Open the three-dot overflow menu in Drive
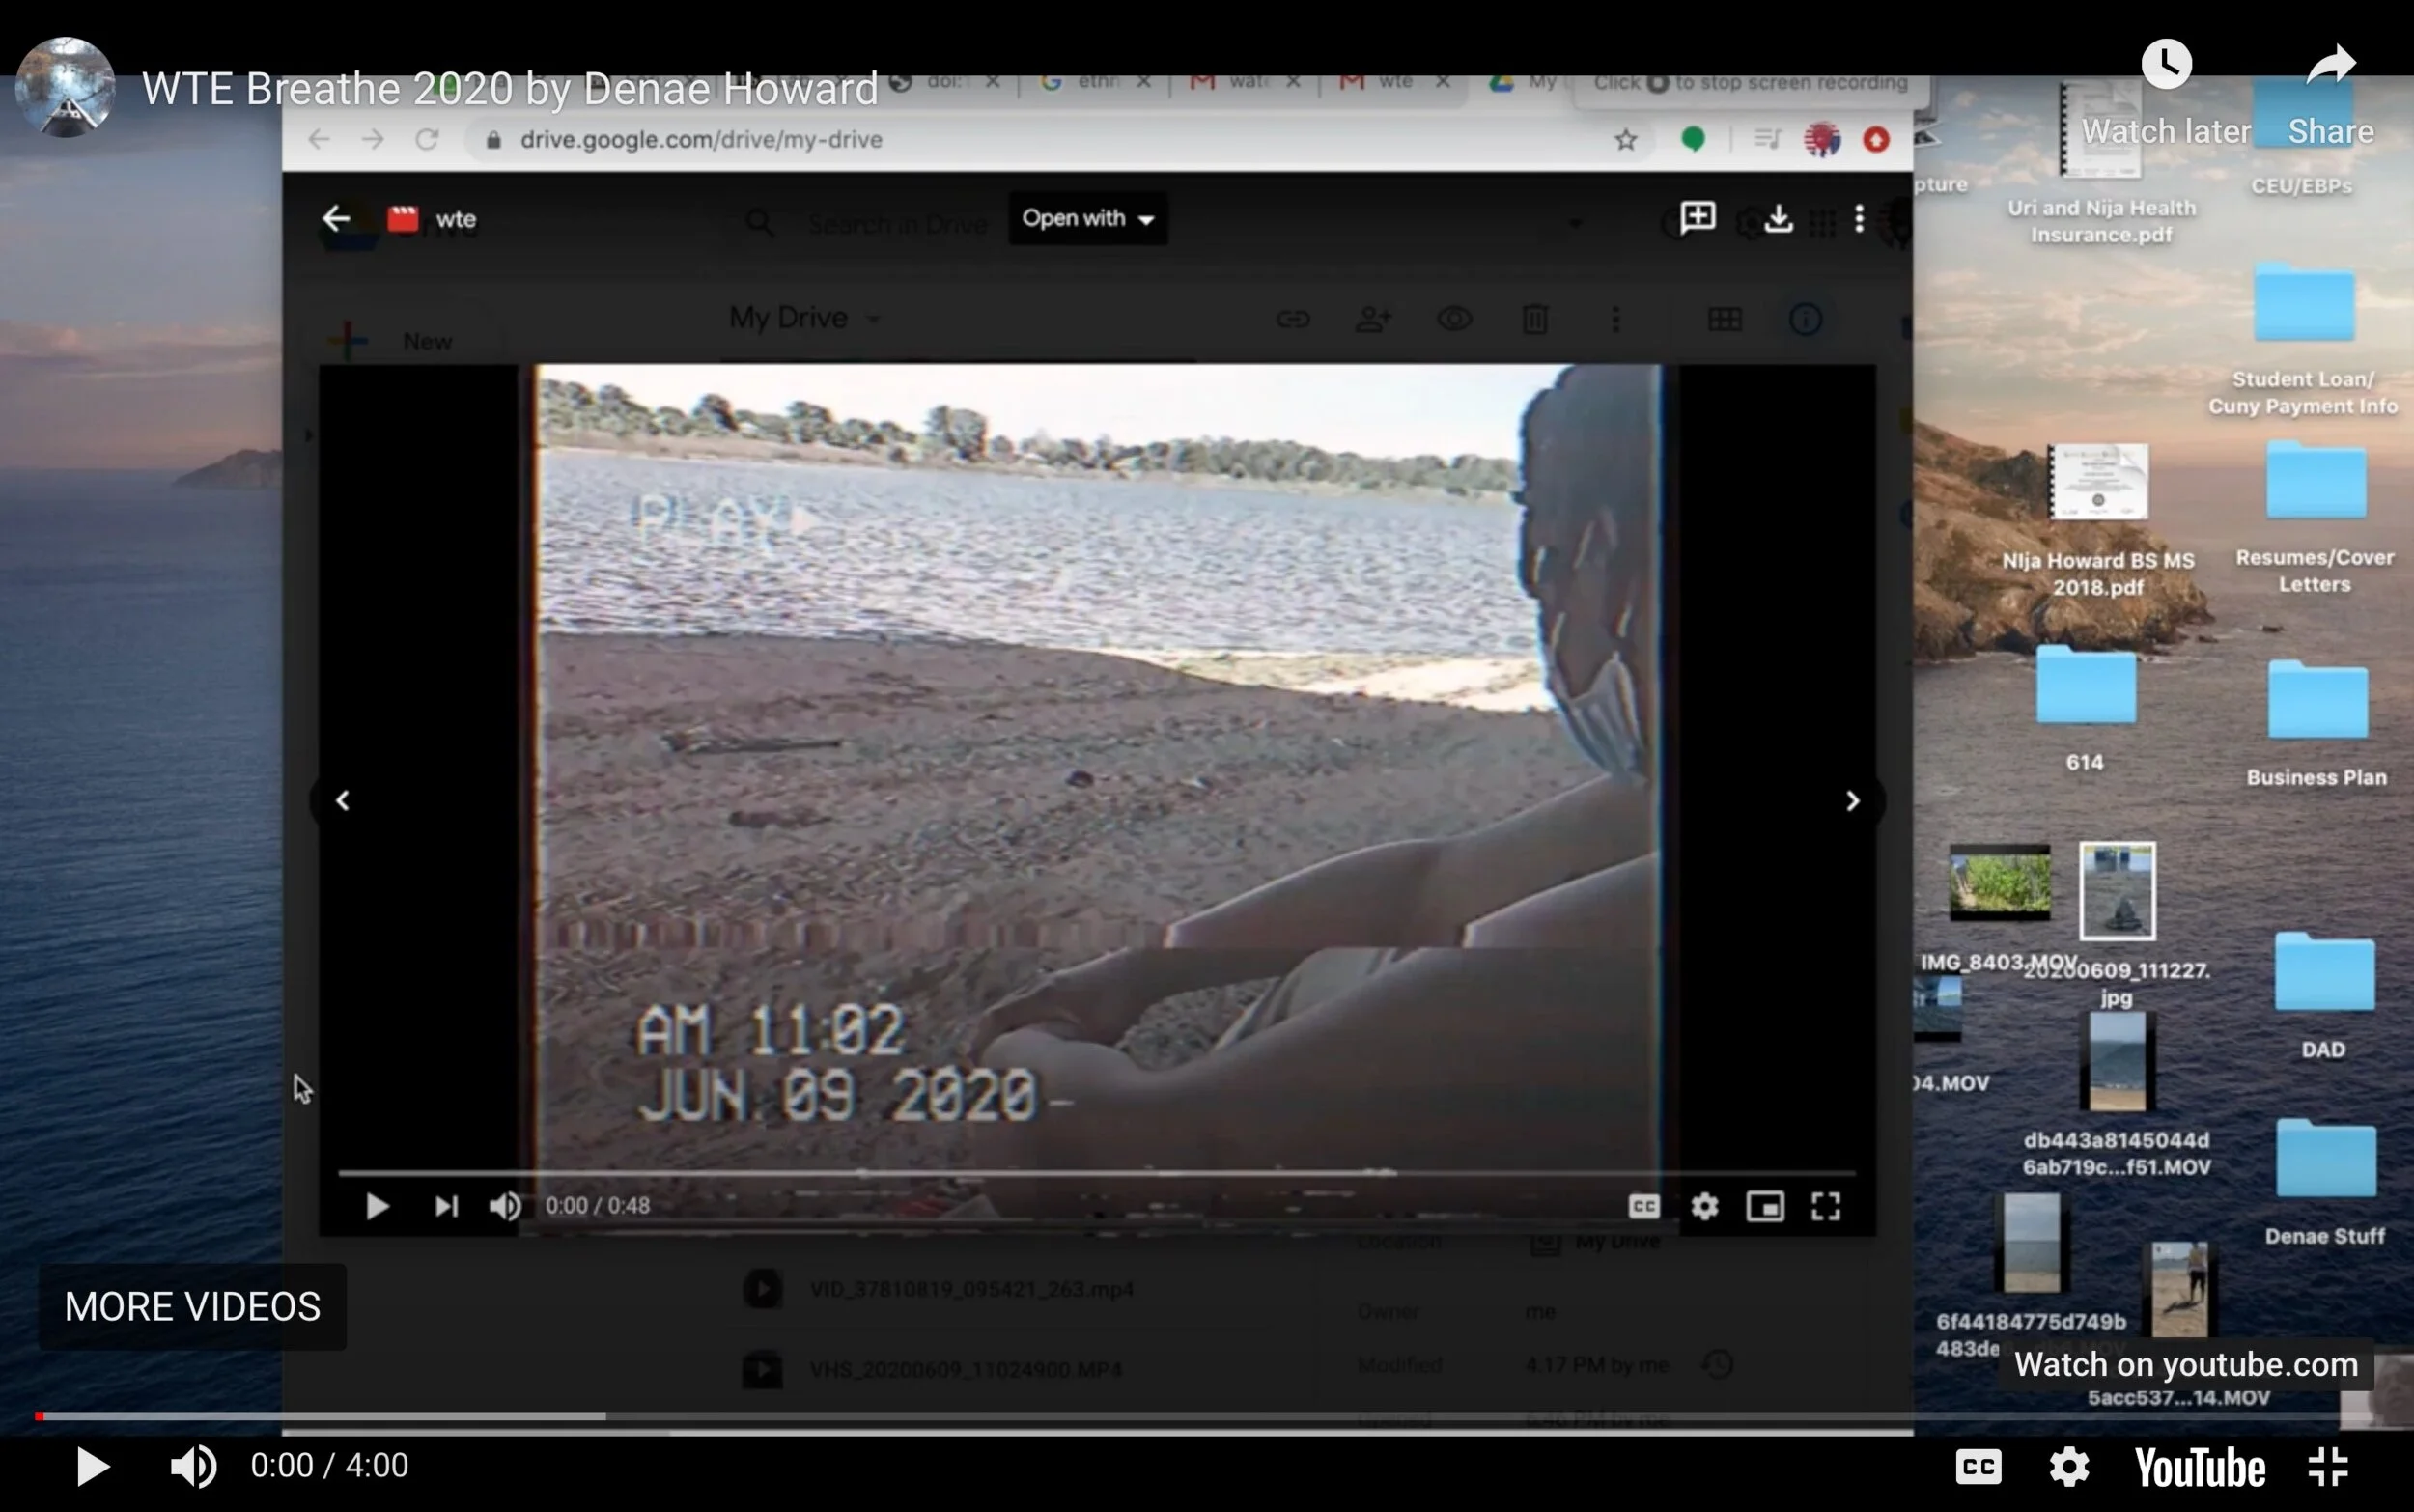The height and width of the screenshot is (1512, 2414). click(1617, 318)
